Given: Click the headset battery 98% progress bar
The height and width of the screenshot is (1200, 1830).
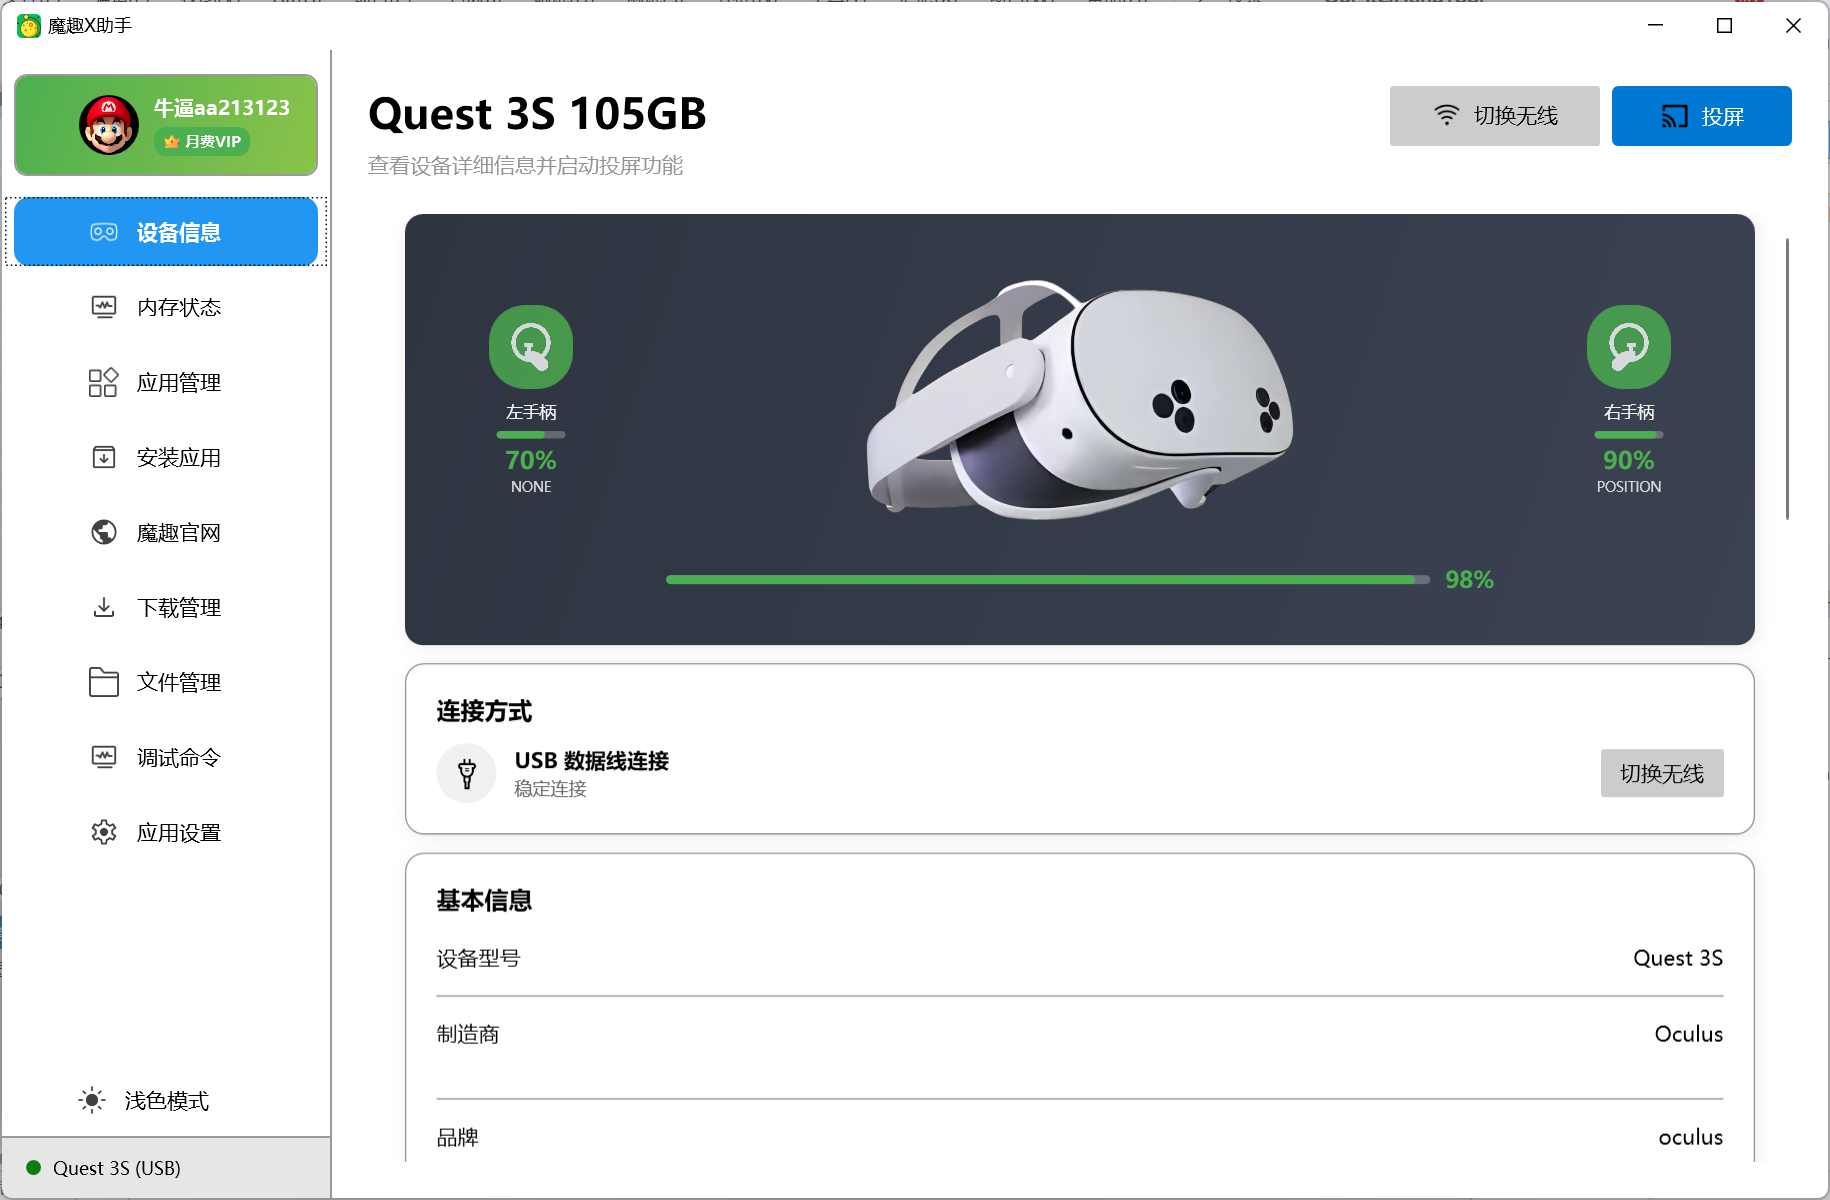Looking at the screenshot, I should 1047,579.
